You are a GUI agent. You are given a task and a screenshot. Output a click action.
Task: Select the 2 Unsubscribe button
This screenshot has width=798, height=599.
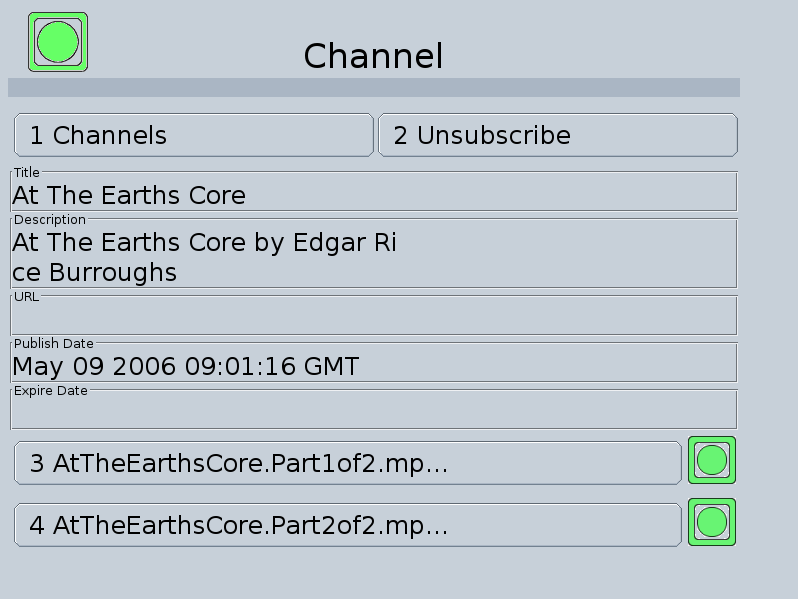[x=558, y=135]
